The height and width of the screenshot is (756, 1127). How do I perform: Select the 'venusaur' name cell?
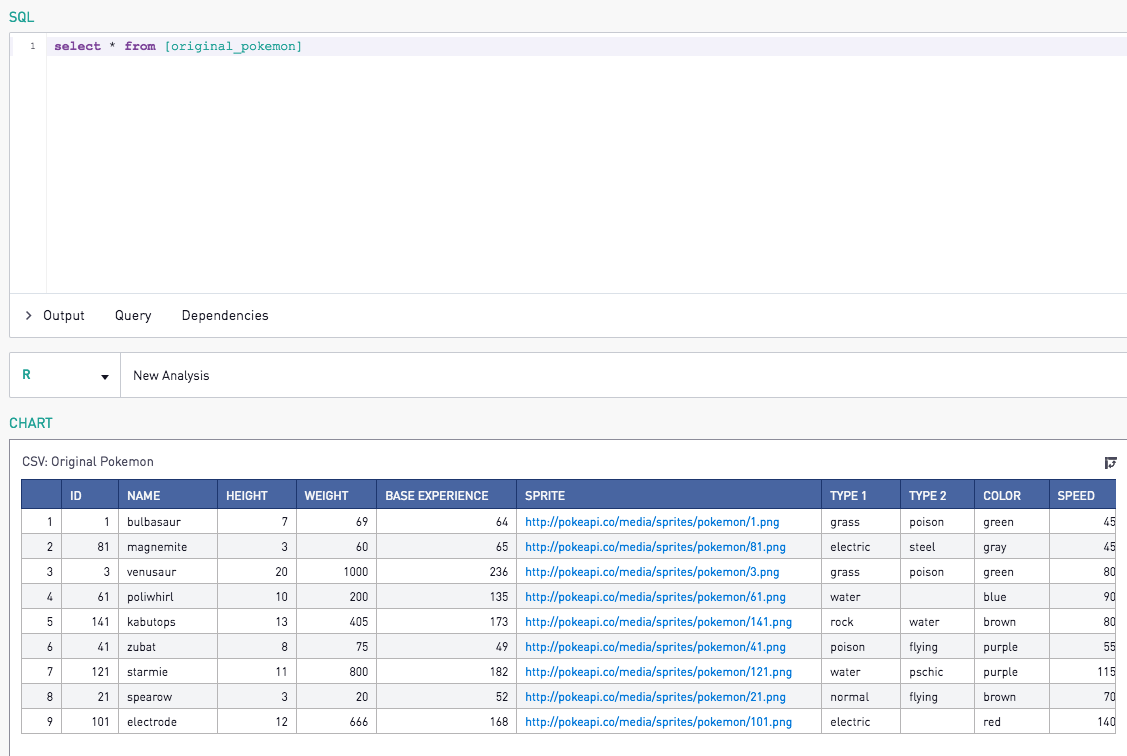(168, 572)
